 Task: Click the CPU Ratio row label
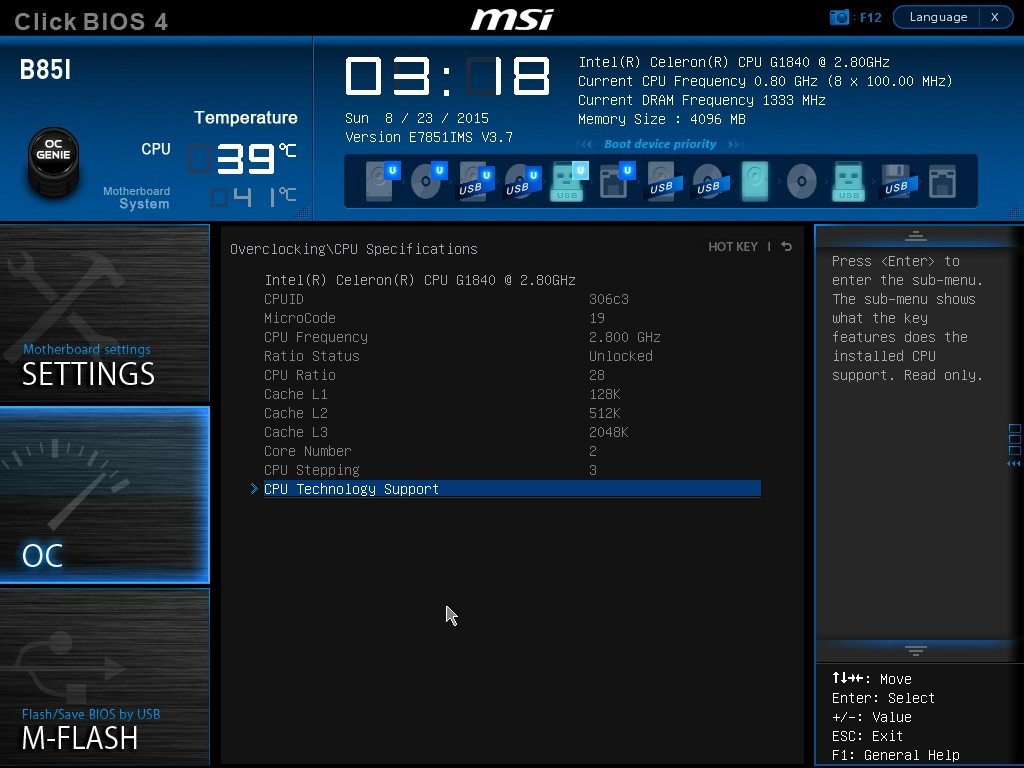pyautogui.click(x=300, y=375)
